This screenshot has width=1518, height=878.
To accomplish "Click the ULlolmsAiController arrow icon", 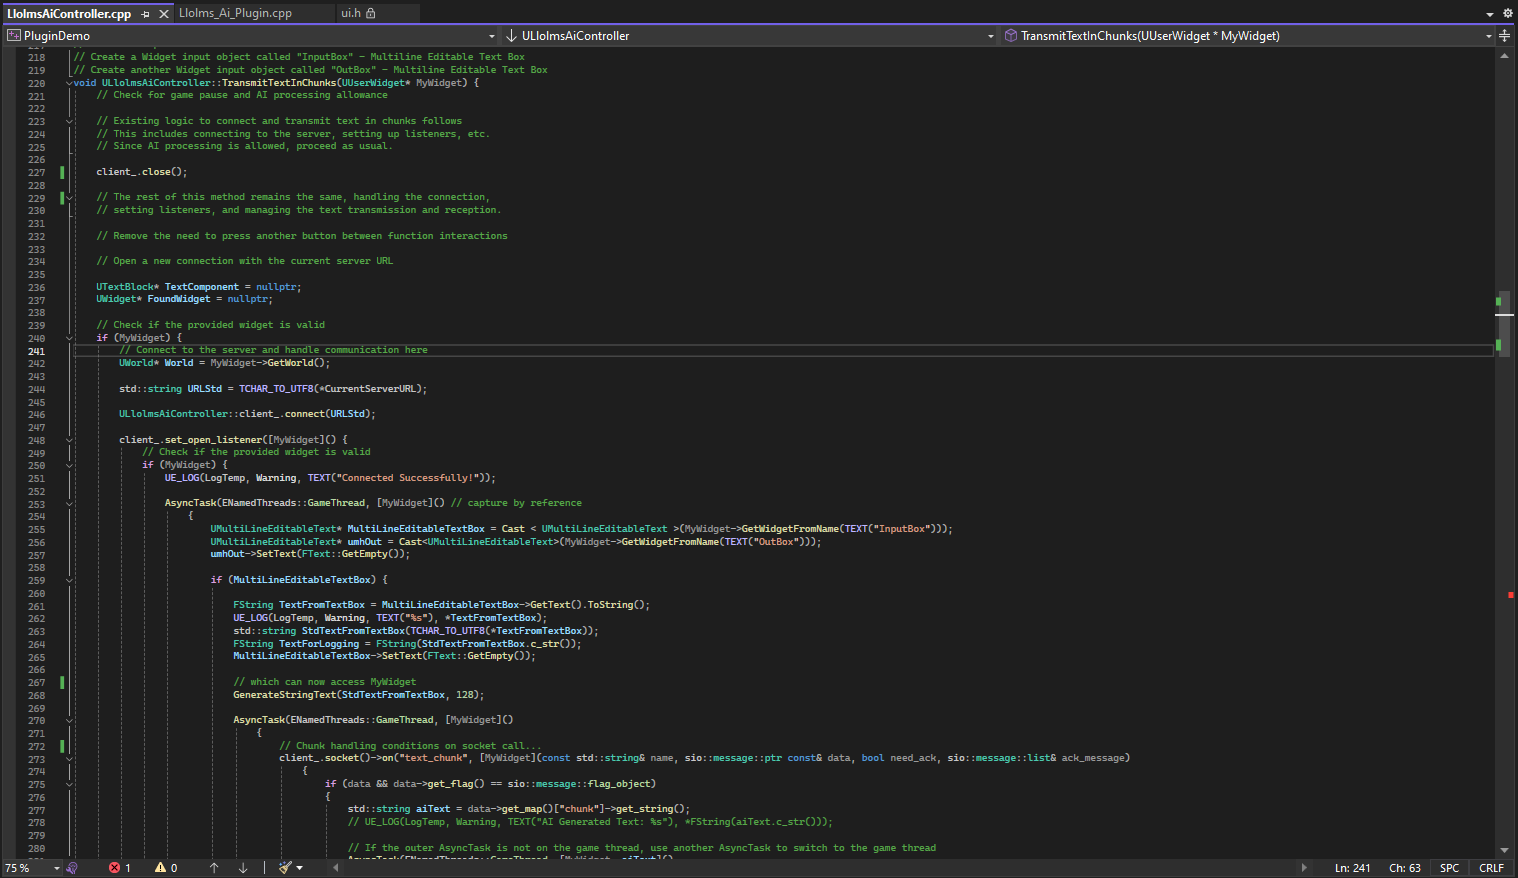I will click(511, 35).
